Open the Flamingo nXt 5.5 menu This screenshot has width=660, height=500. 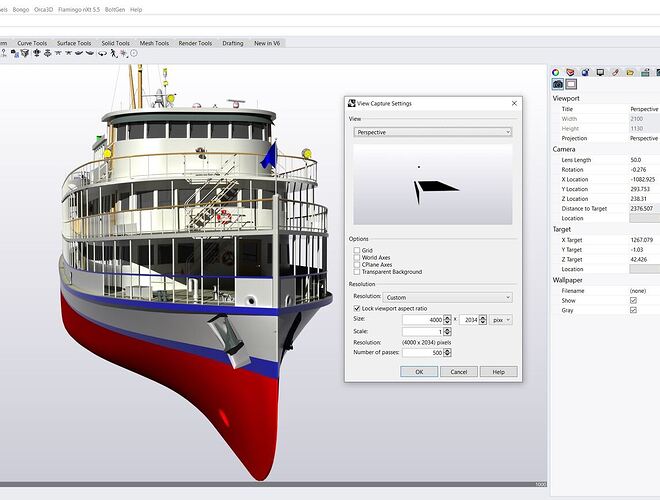click(x=79, y=9)
